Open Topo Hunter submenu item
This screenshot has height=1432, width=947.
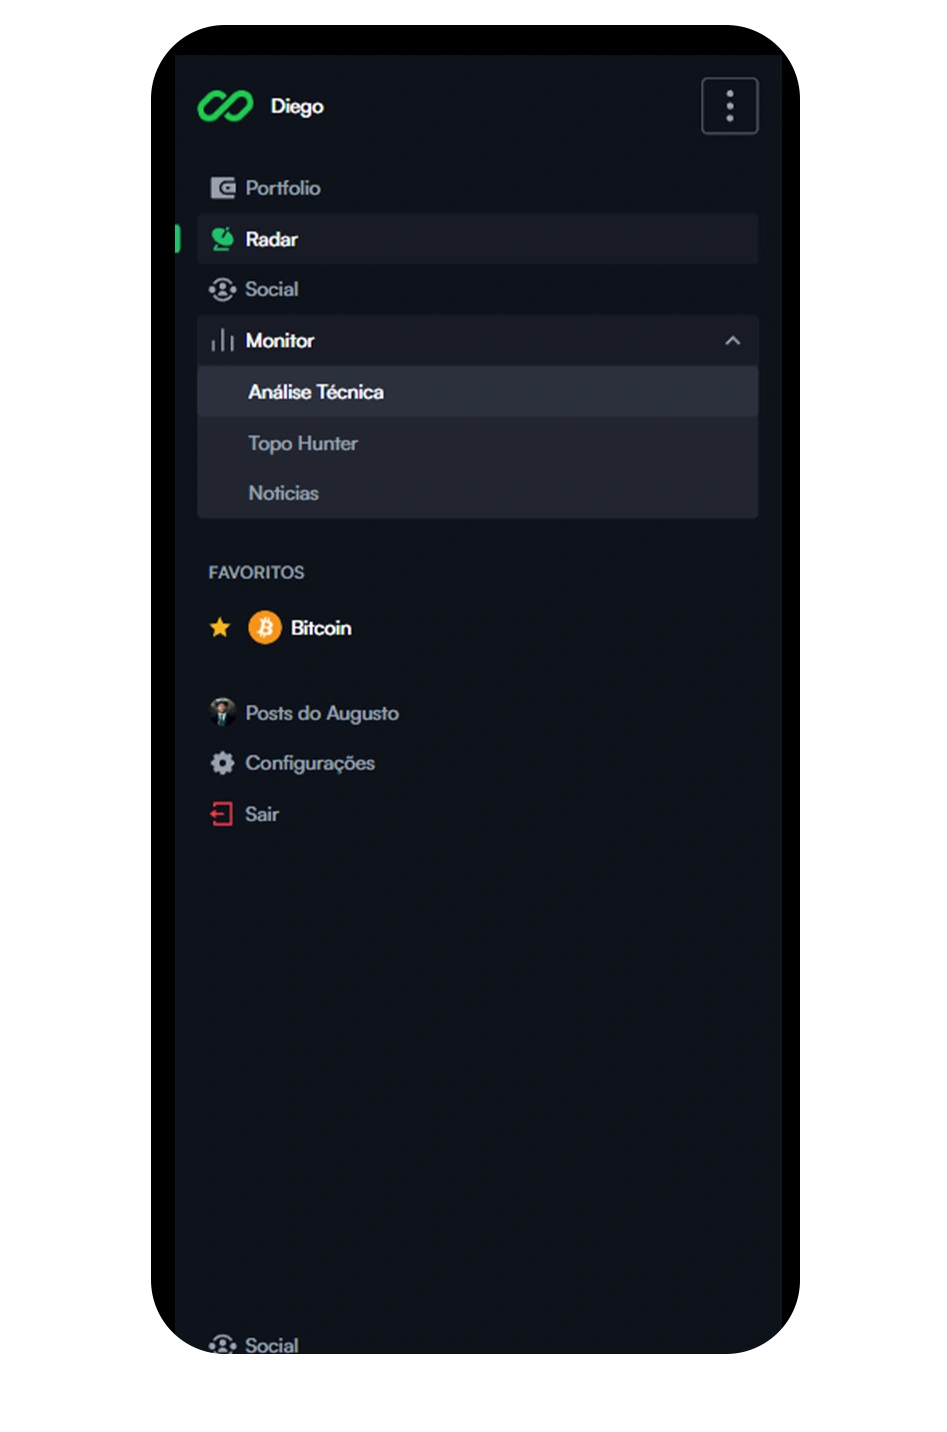[478, 443]
